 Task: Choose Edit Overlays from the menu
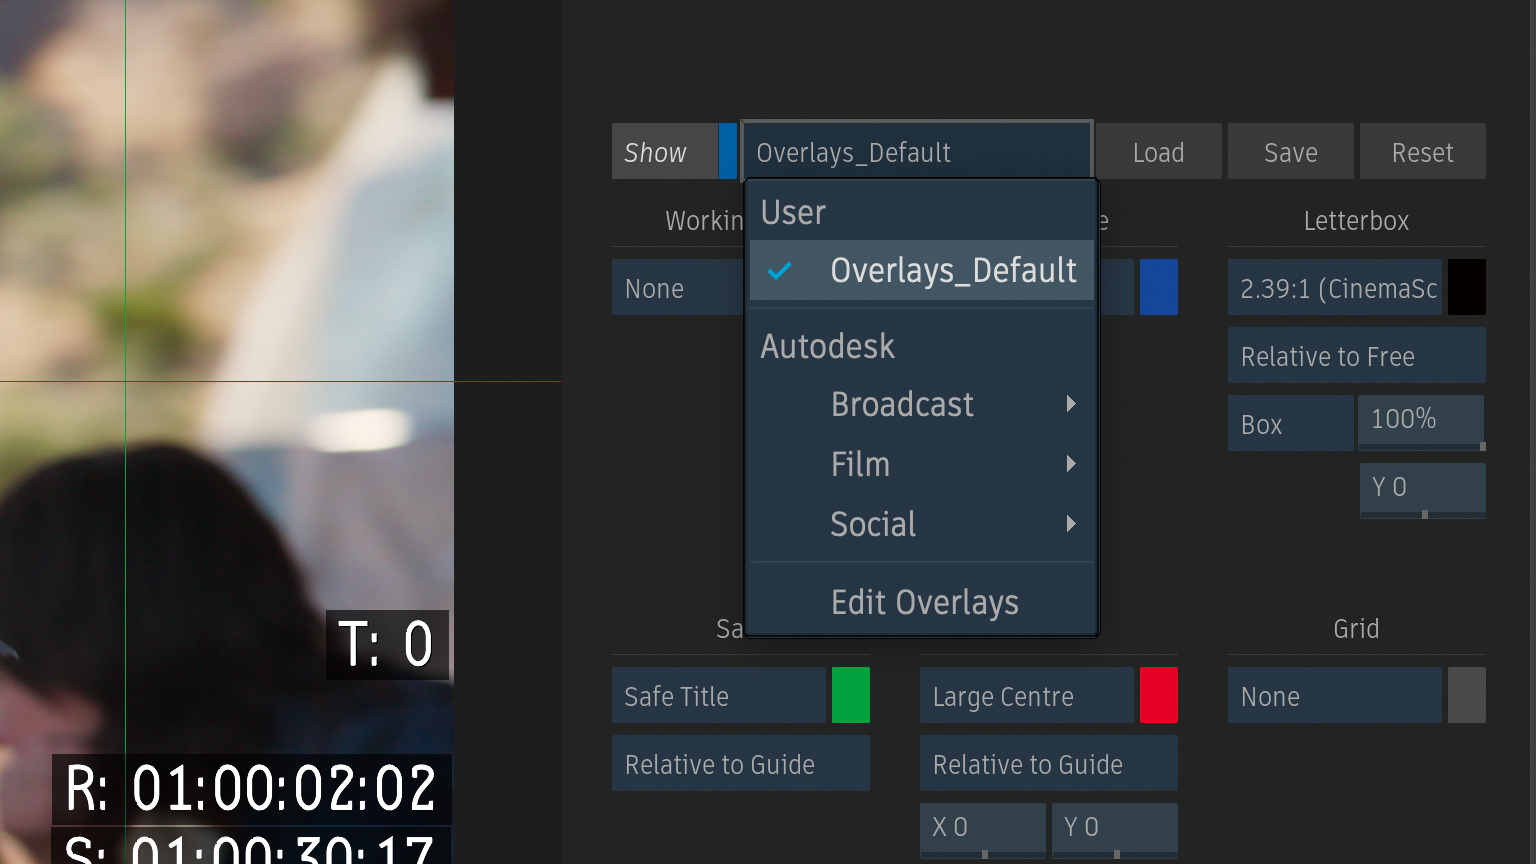[923, 603]
